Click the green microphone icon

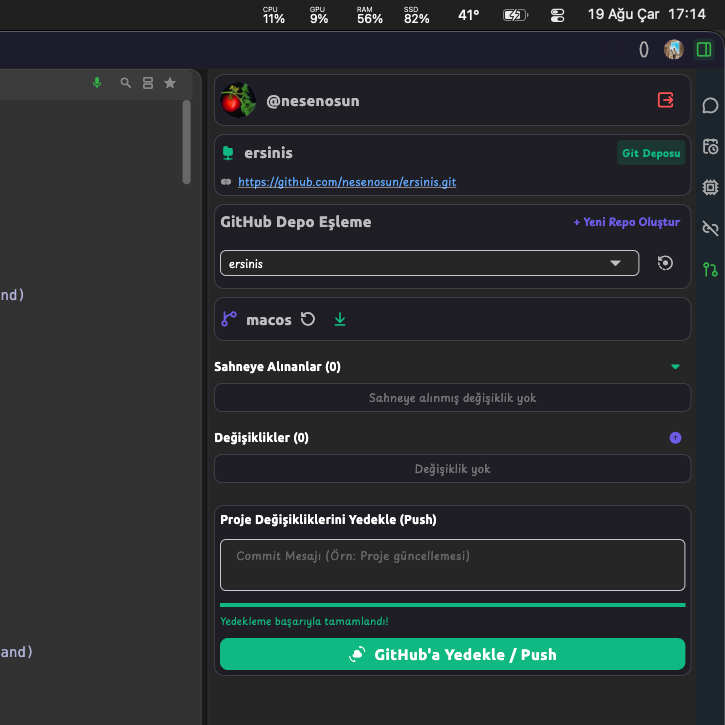(97, 83)
